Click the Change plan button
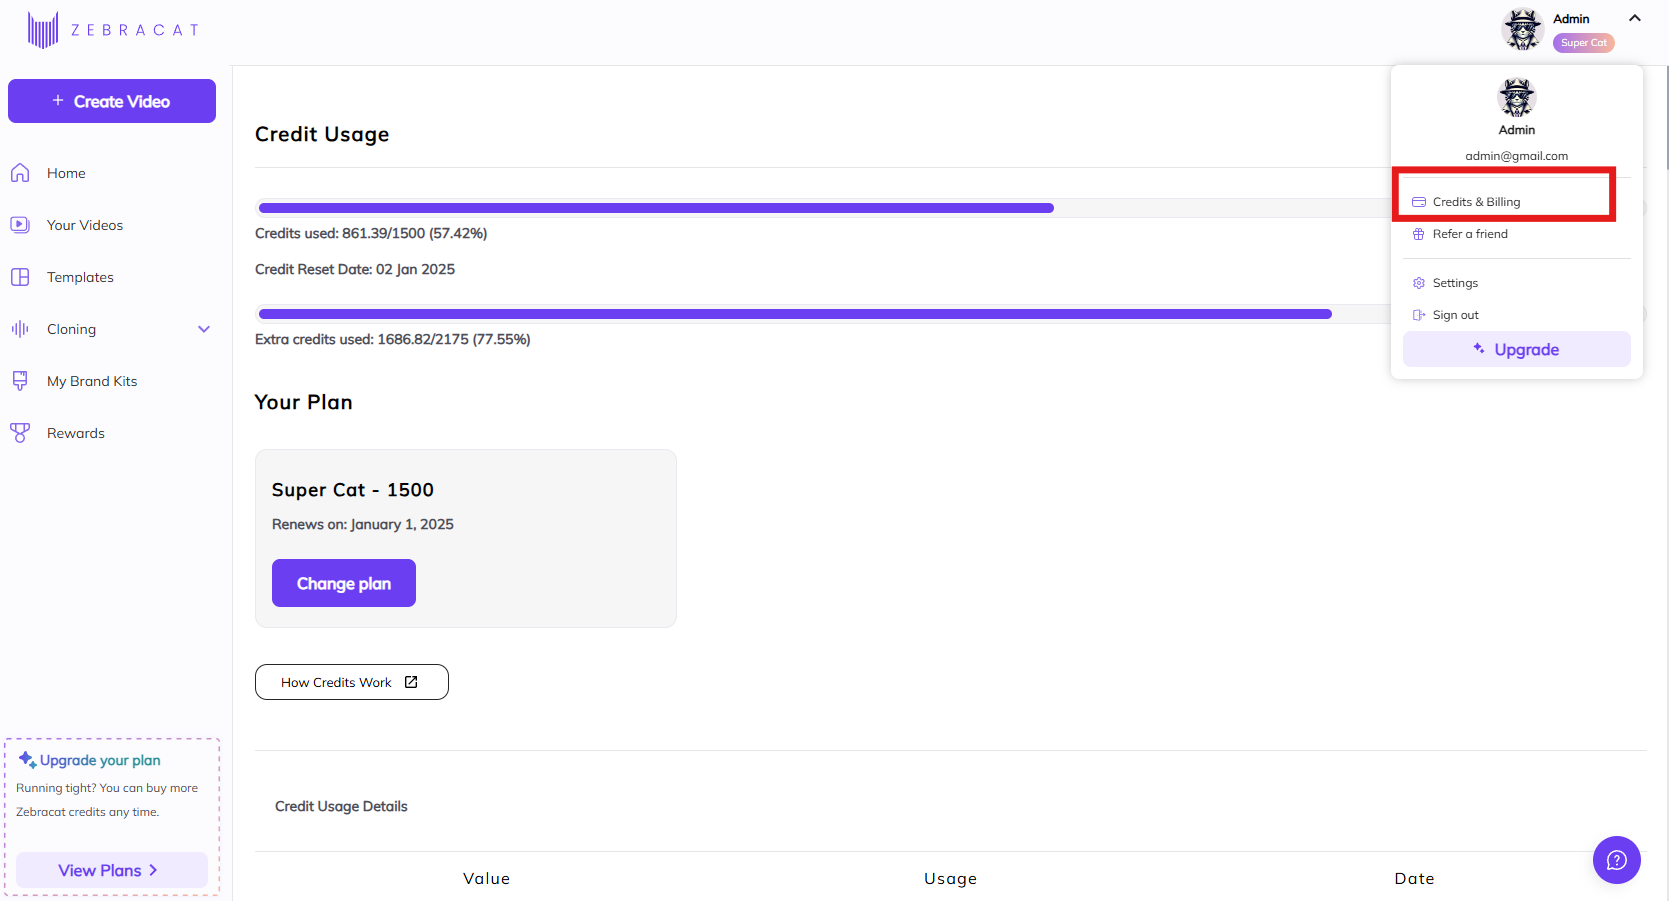 point(344,583)
